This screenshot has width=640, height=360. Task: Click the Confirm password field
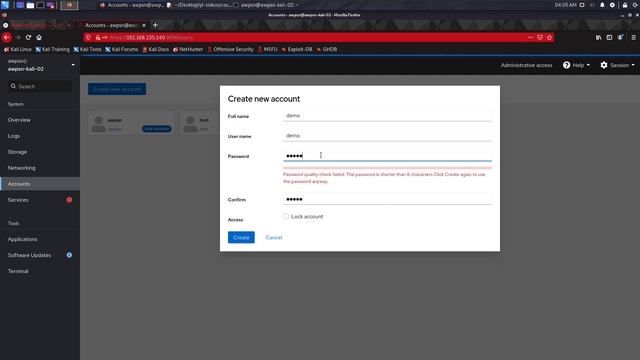coord(387,199)
